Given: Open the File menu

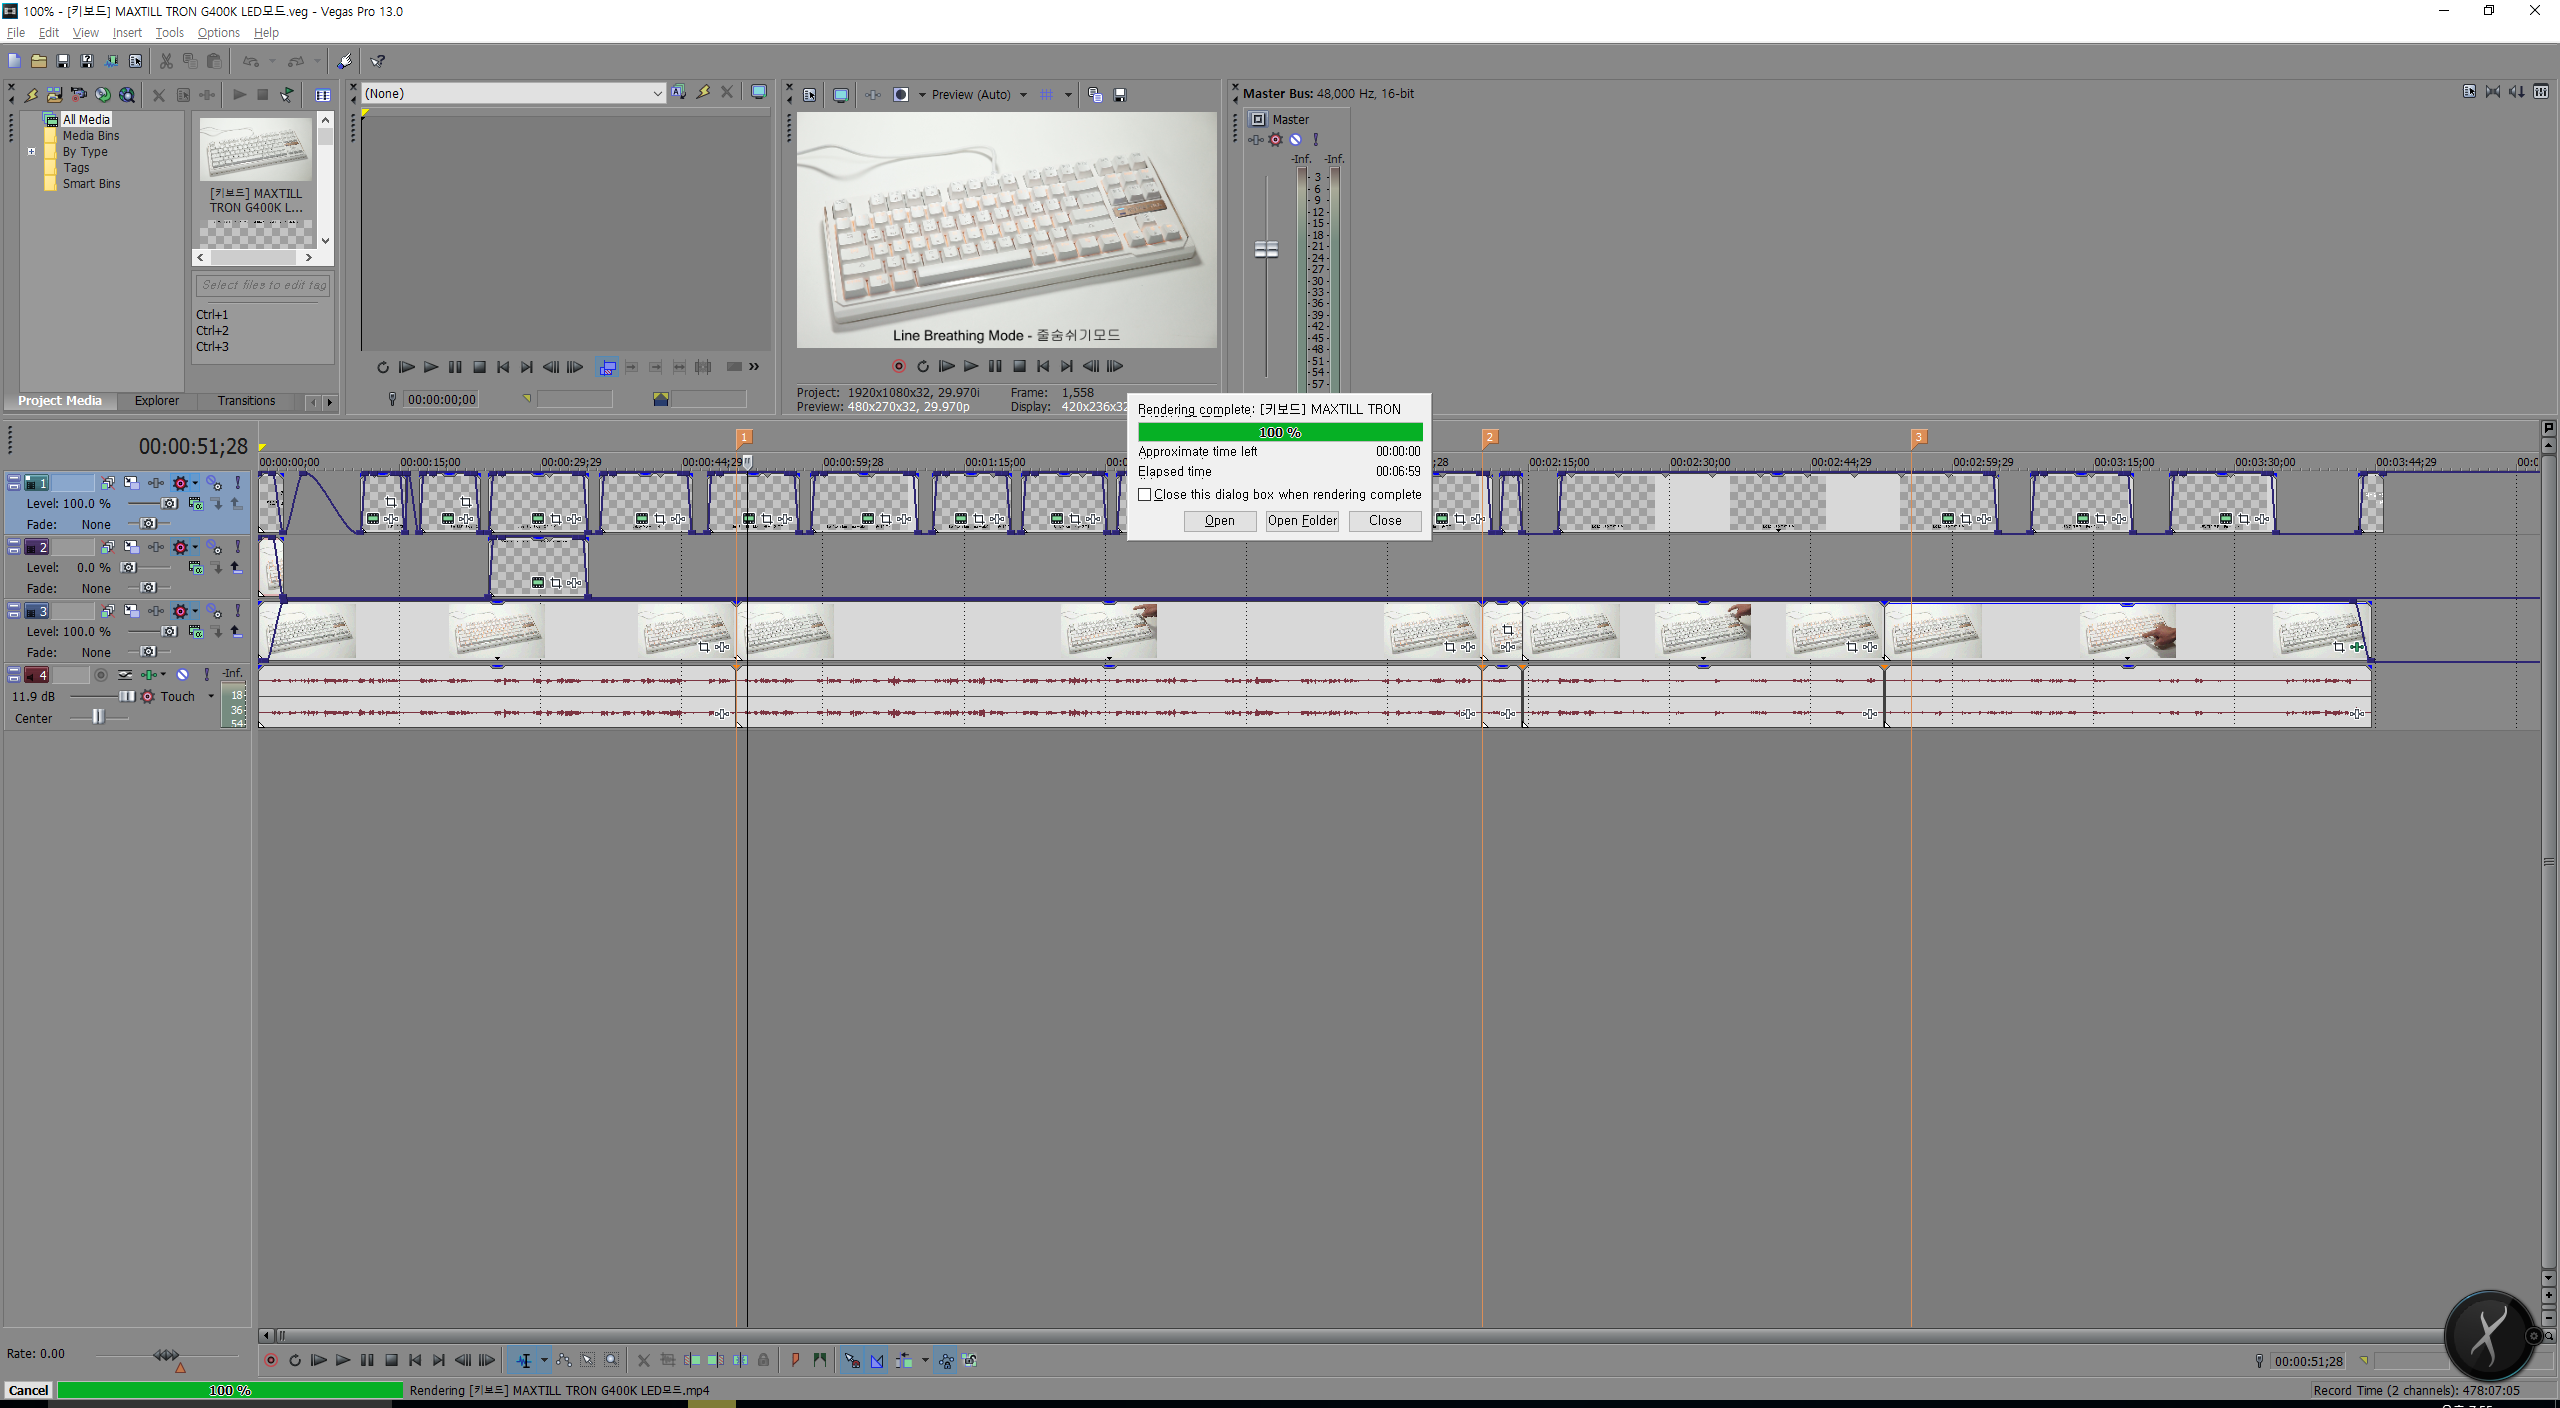Looking at the screenshot, I should 16,32.
